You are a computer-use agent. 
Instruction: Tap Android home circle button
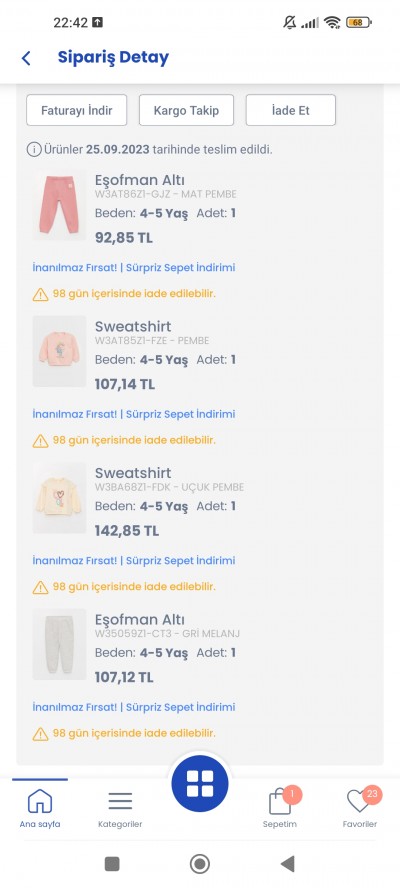(x=199, y=864)
